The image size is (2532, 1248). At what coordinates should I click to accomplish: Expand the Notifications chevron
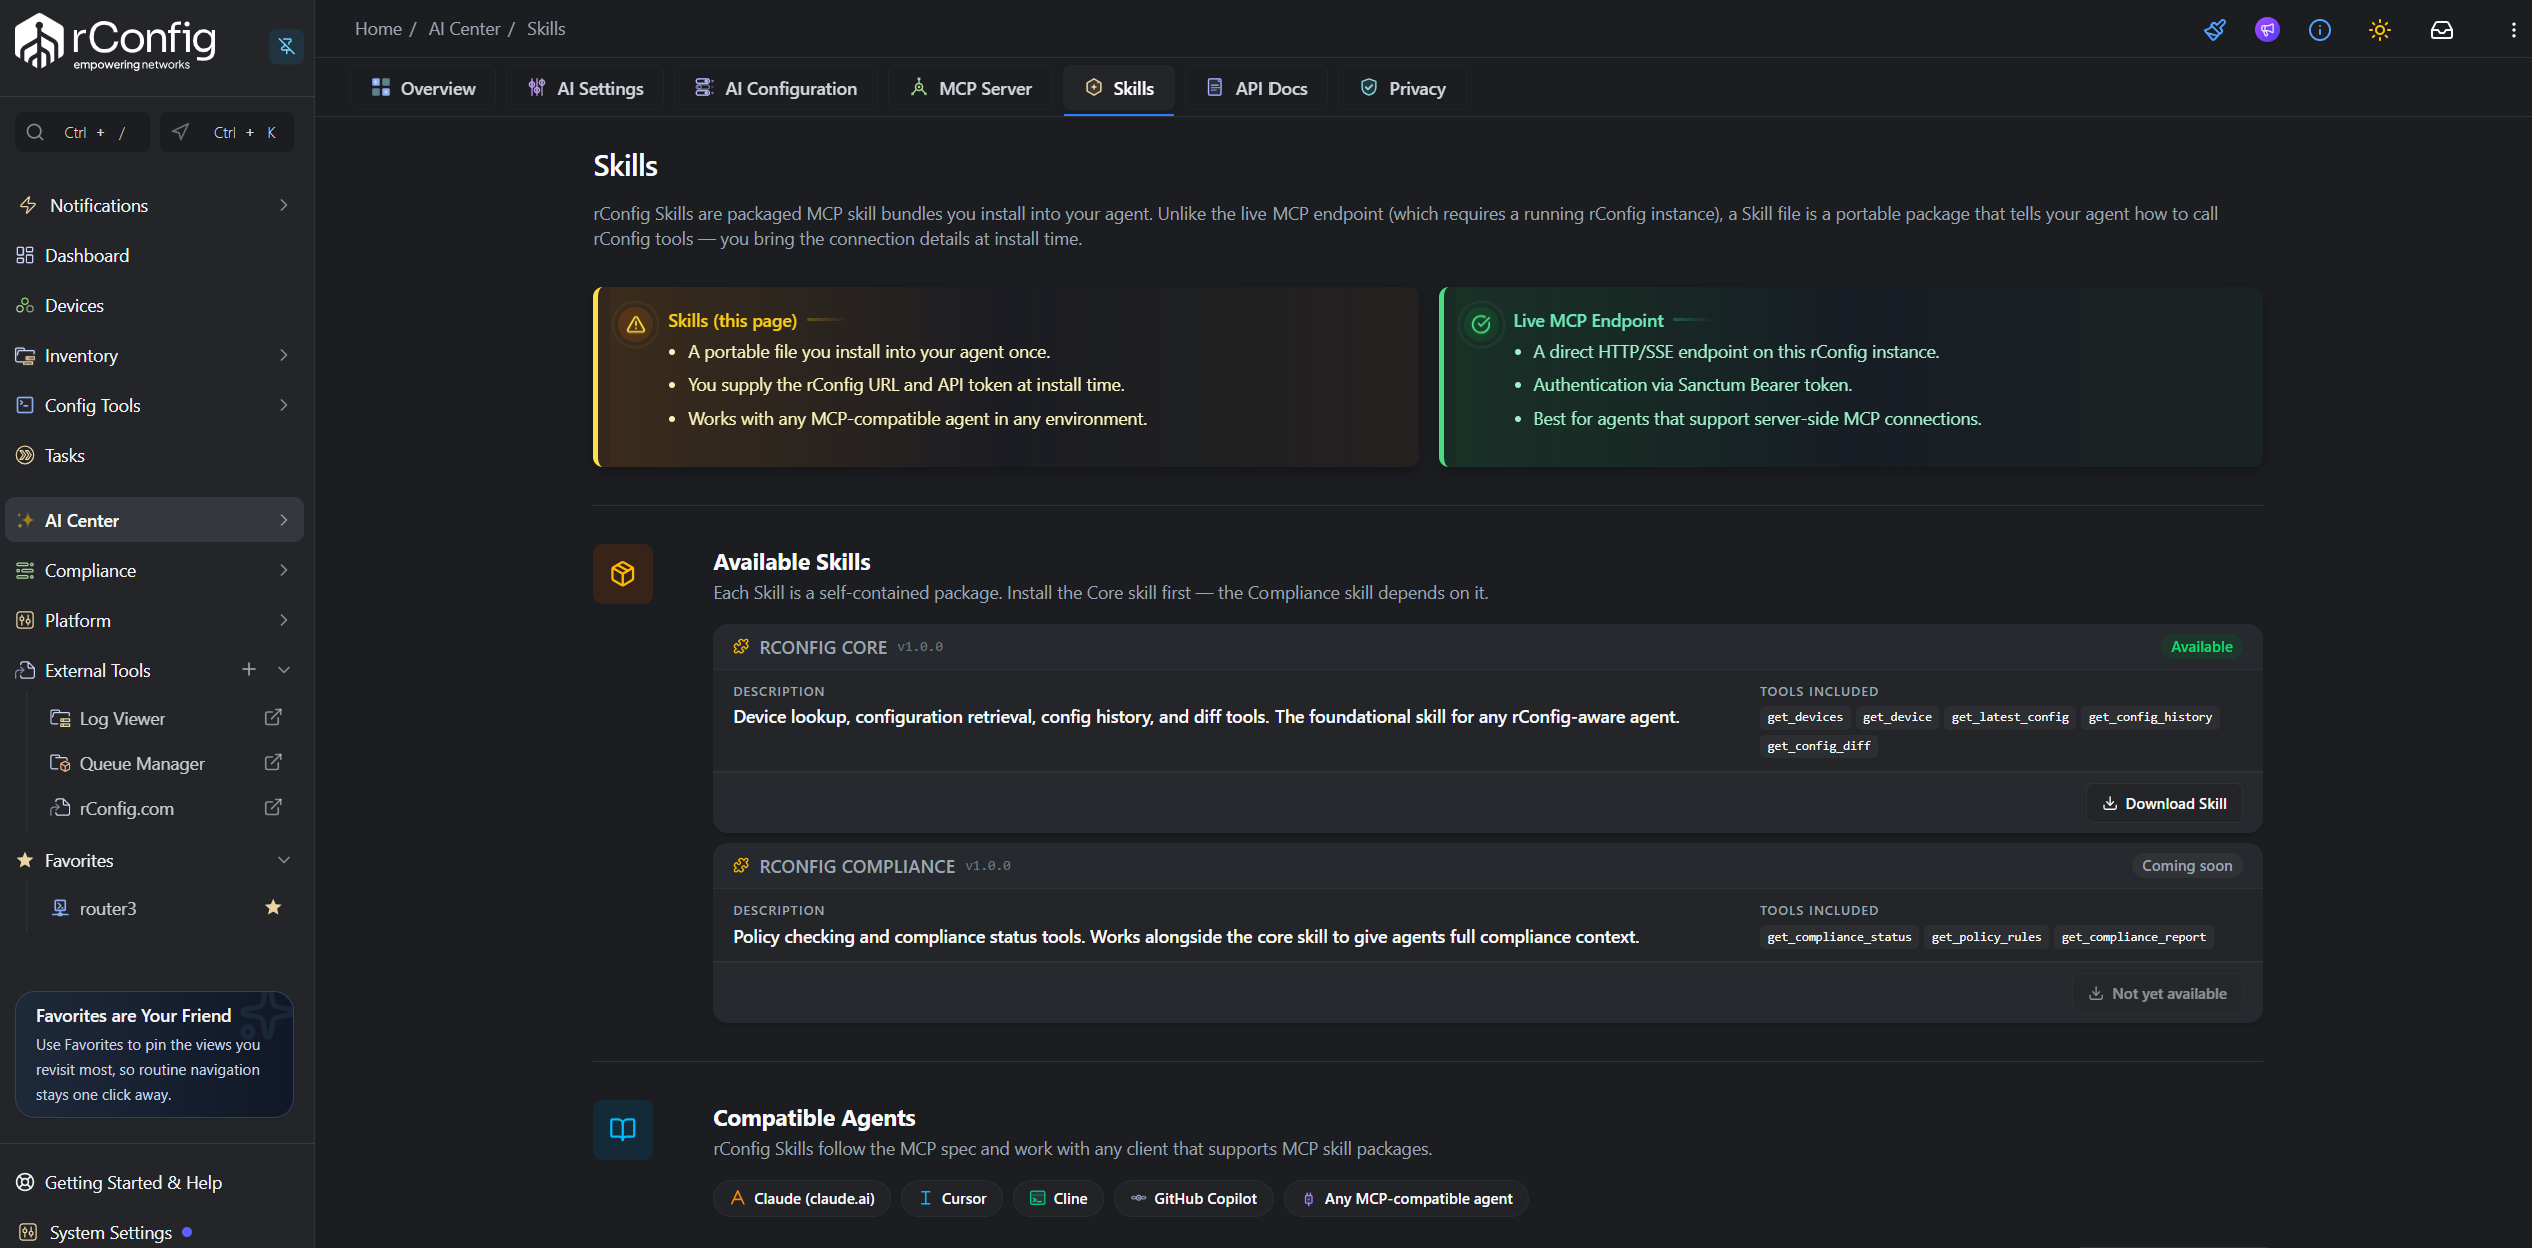pos(284,205)
